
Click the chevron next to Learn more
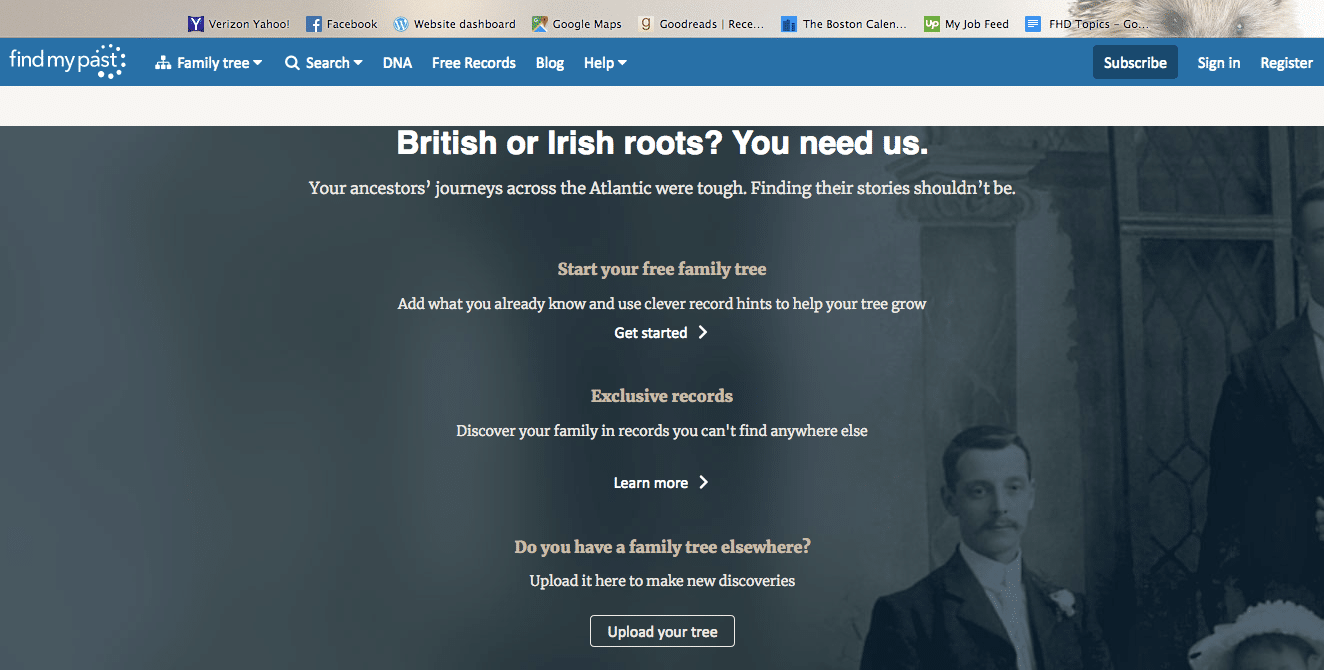tap(703, 482)
